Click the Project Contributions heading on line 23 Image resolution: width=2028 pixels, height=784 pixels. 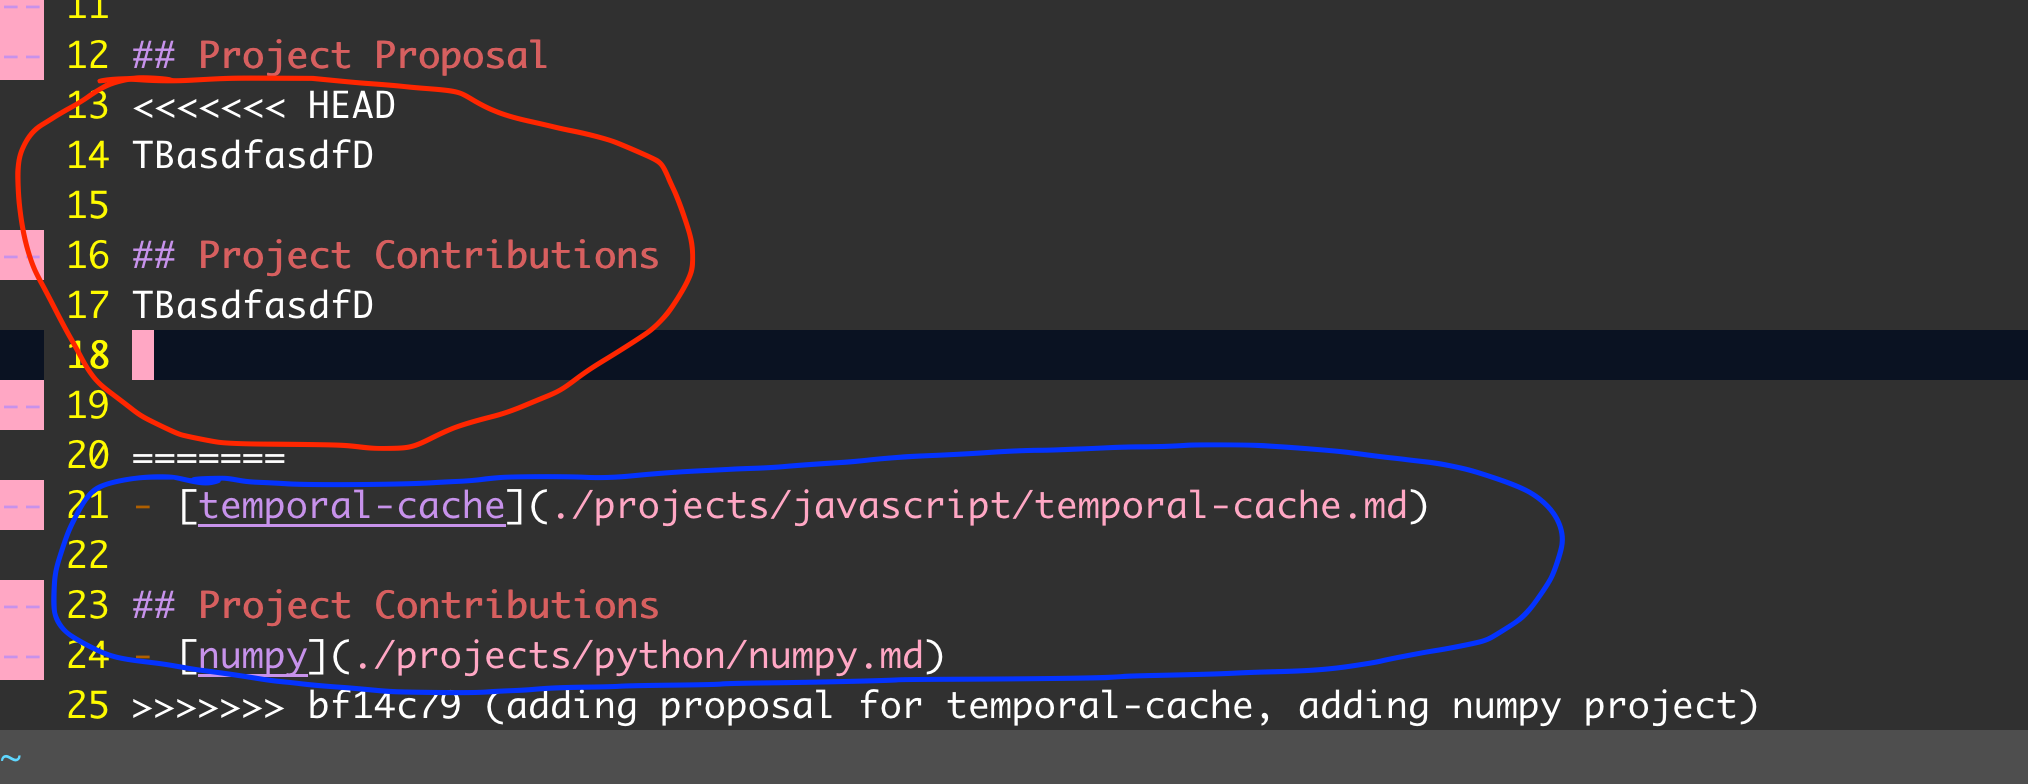tap(396, 606)
